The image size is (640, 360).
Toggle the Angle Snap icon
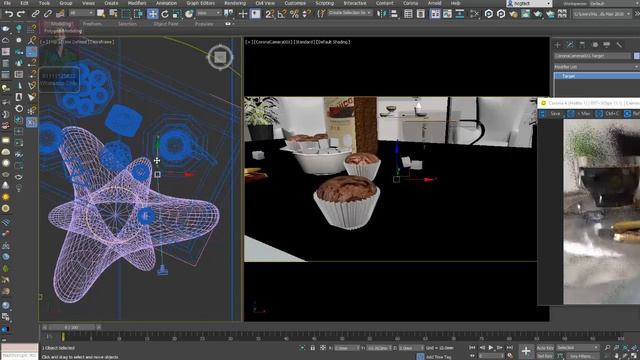pyautogui.click(x=282, y=14)
